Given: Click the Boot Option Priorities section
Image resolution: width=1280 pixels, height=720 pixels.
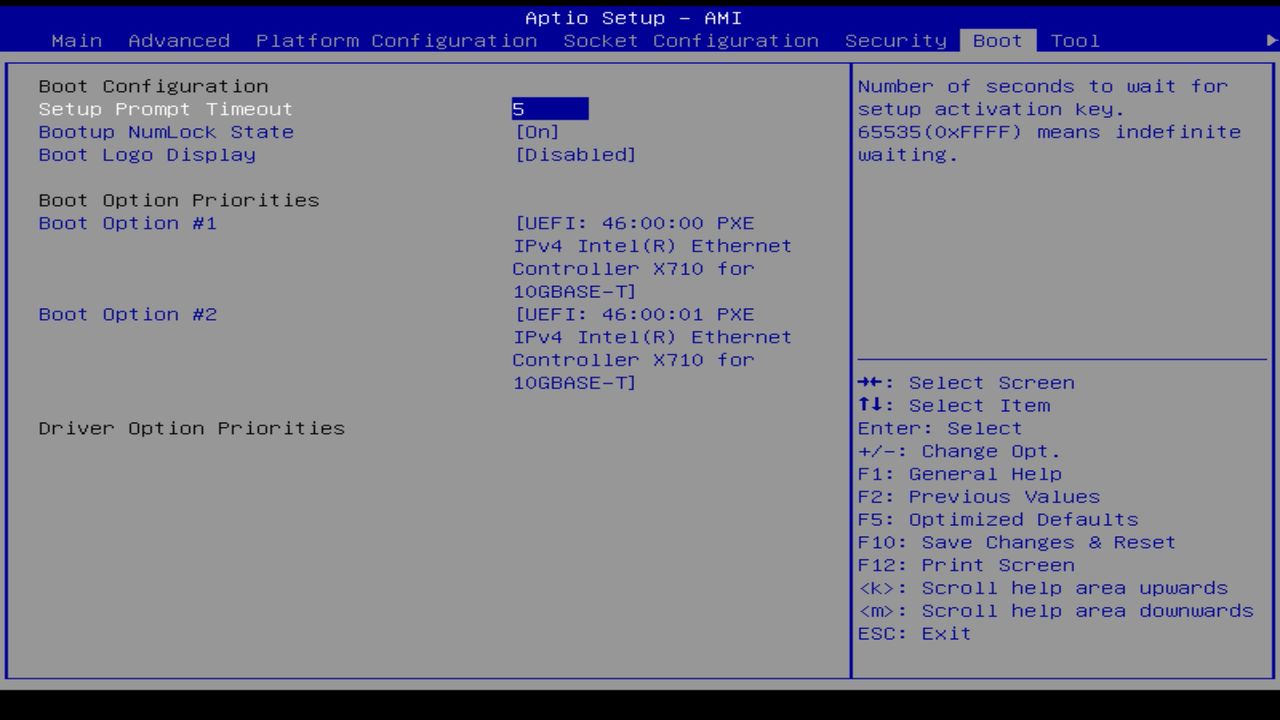Looking at the screenshot, I should click(178, 200).
